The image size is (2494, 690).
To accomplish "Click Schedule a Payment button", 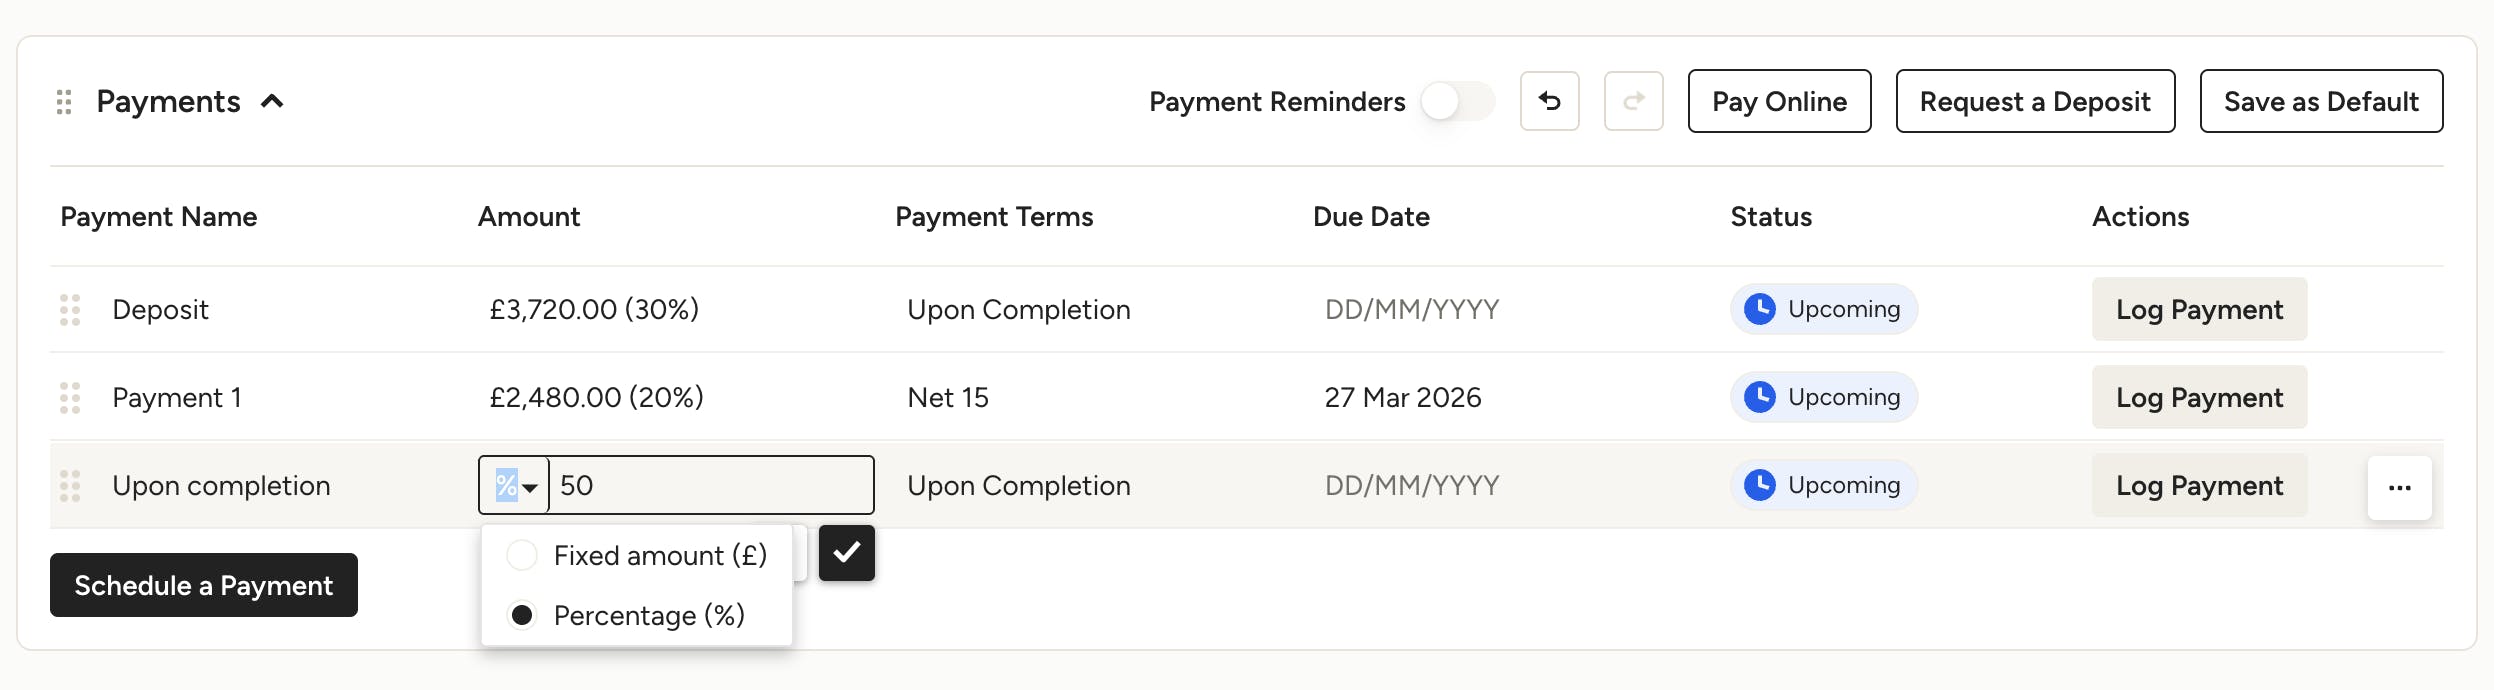I will [204, 585].
